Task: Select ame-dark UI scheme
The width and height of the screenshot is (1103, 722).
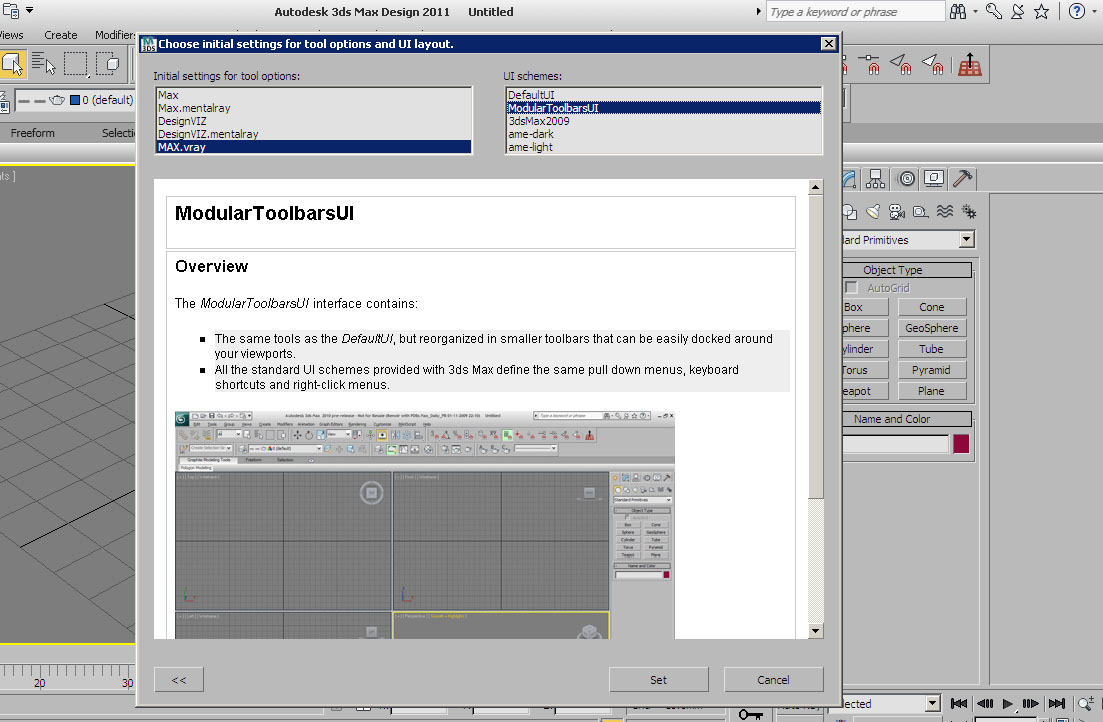Action: tap(663, 134)
